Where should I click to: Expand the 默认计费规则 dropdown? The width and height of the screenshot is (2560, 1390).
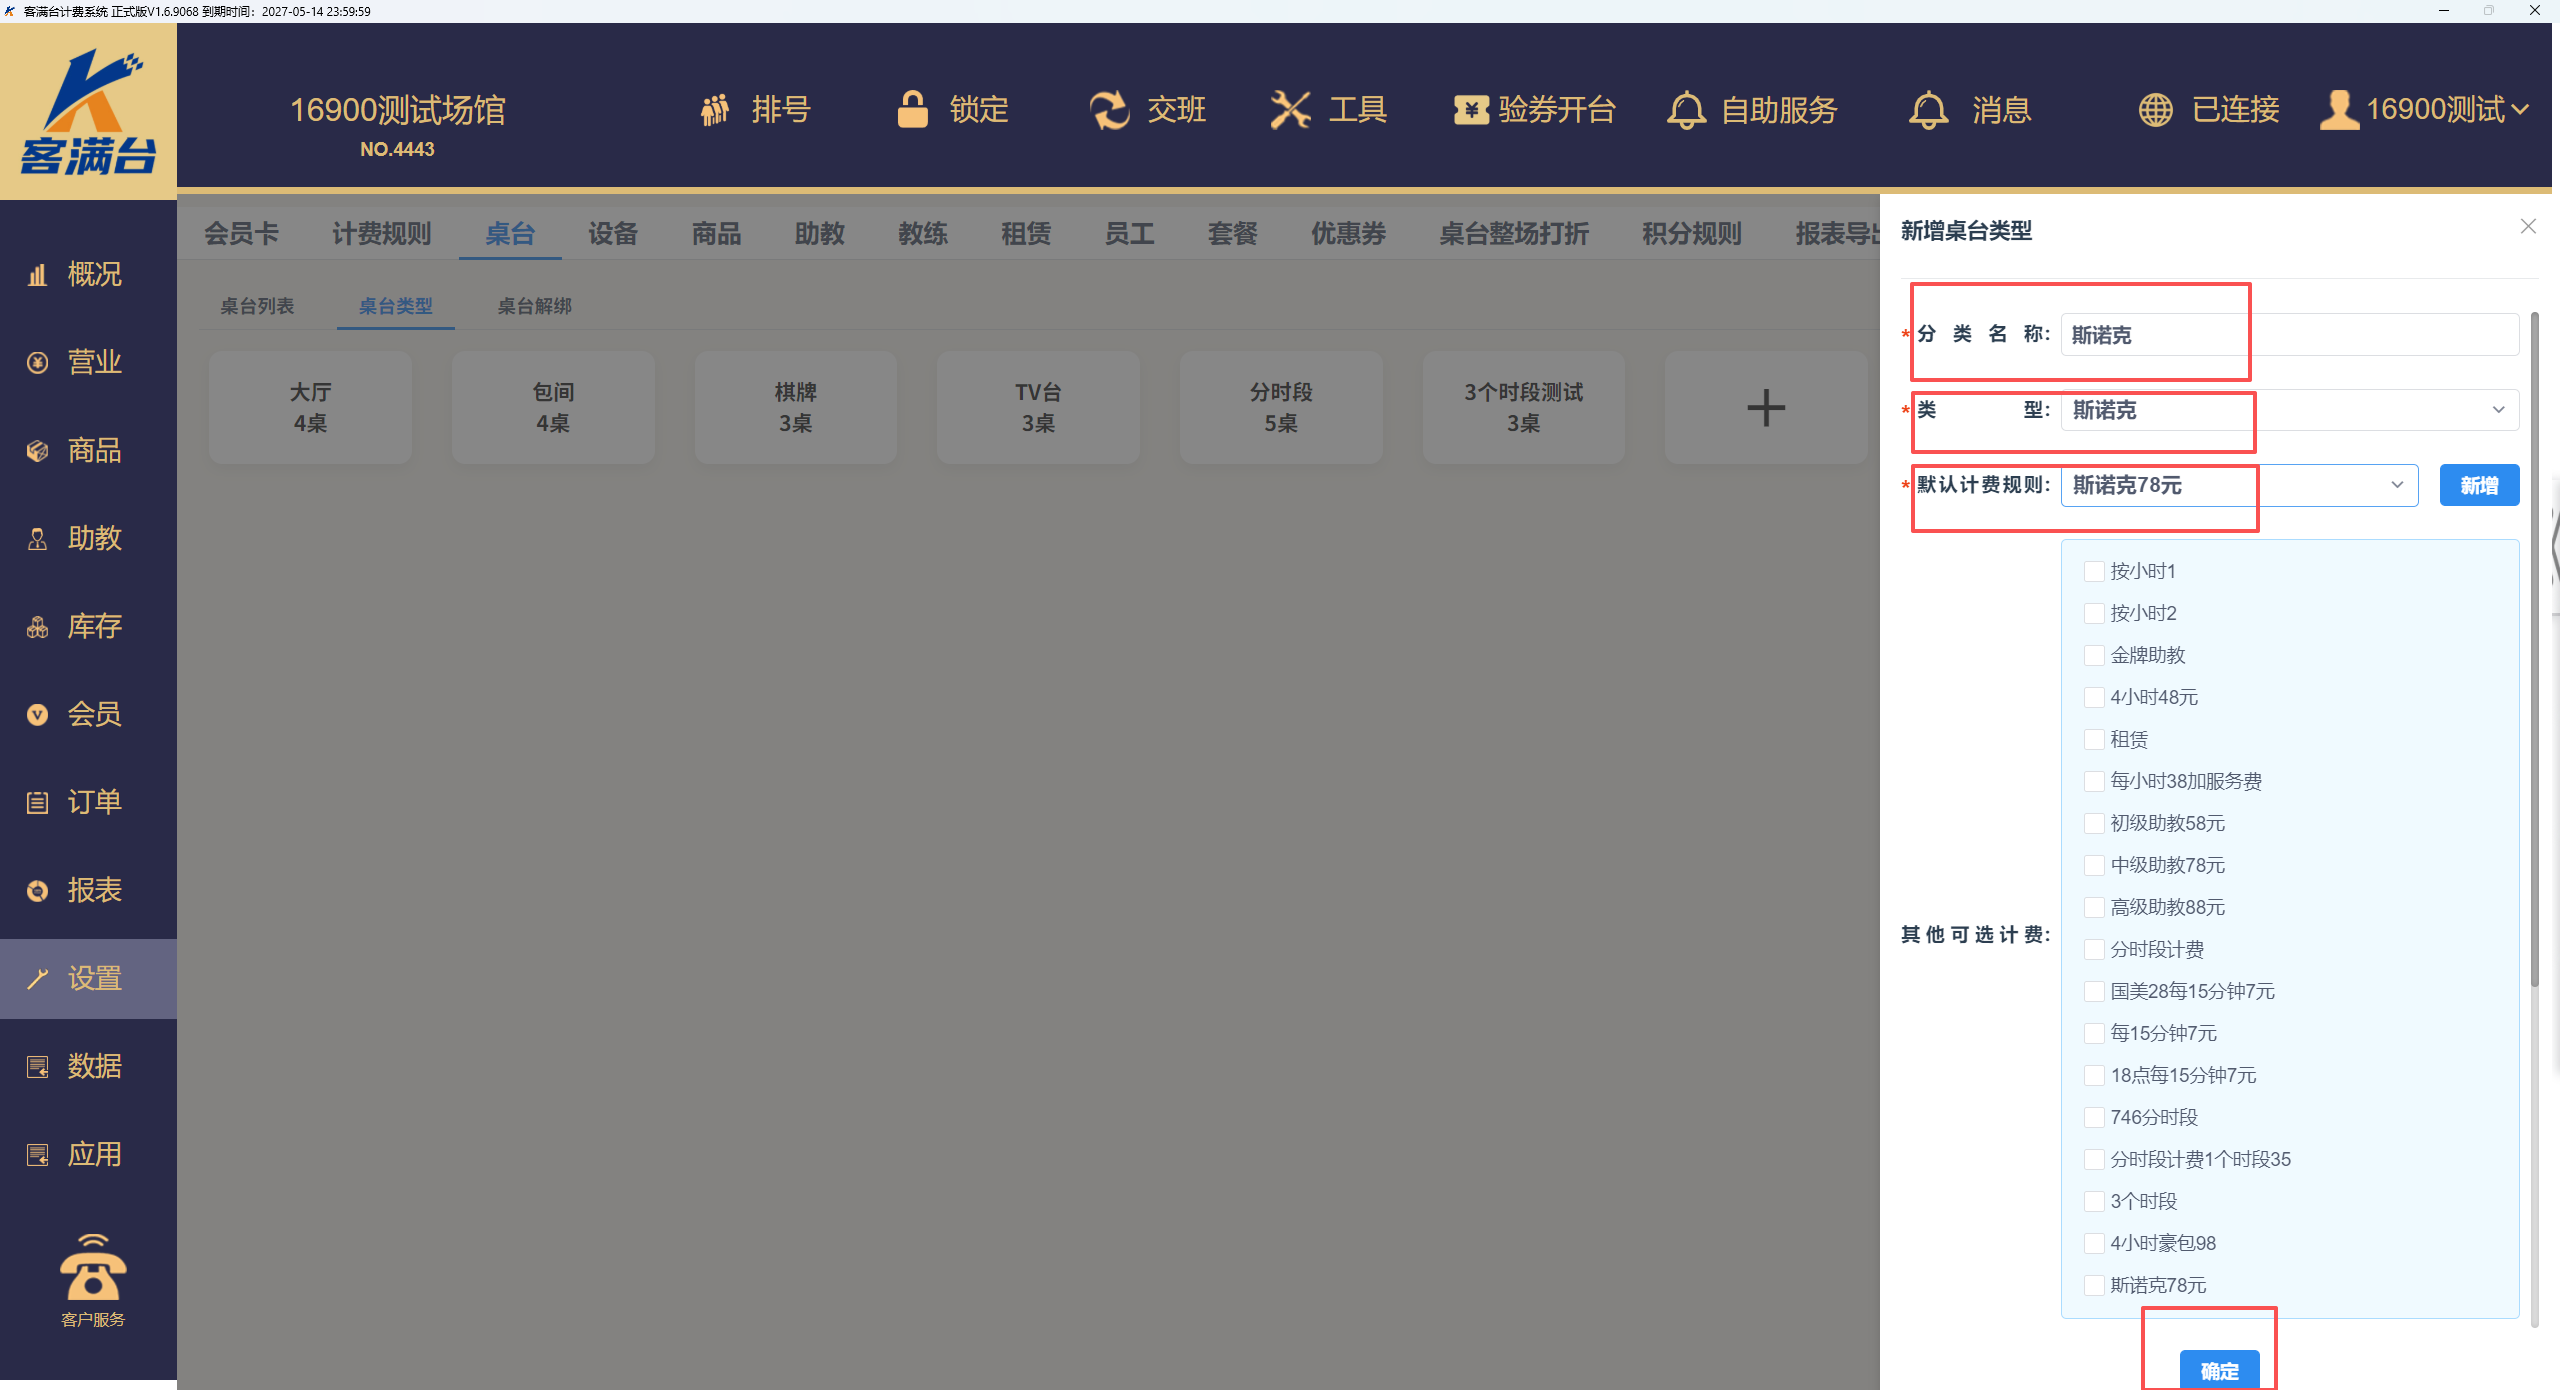tap(2239, 485)
